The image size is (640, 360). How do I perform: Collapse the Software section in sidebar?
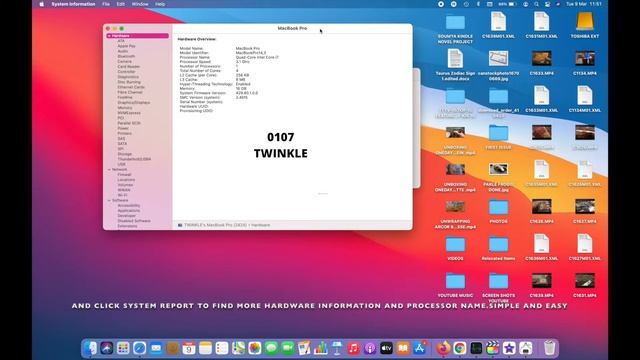(x=109, y=200)
